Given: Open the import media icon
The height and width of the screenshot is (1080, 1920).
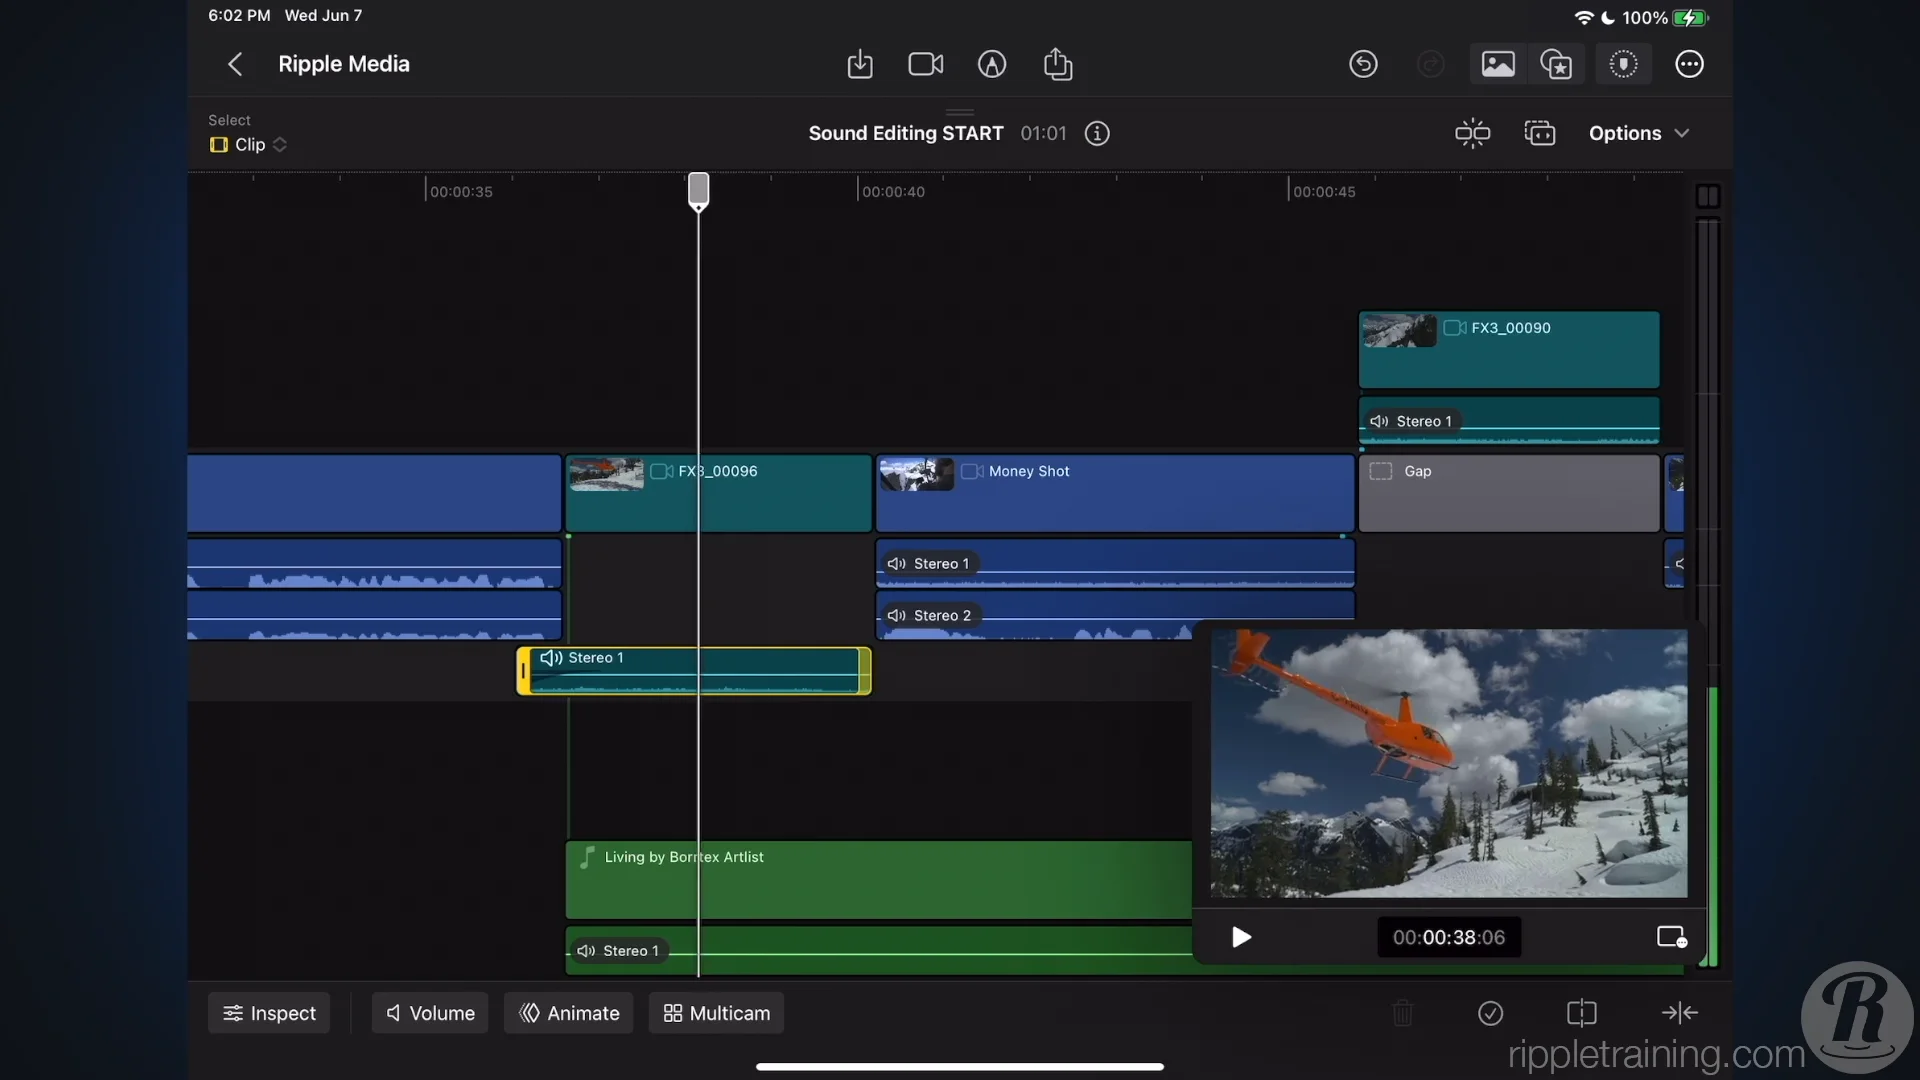Looking at the screenshot, I should (860, 65).
